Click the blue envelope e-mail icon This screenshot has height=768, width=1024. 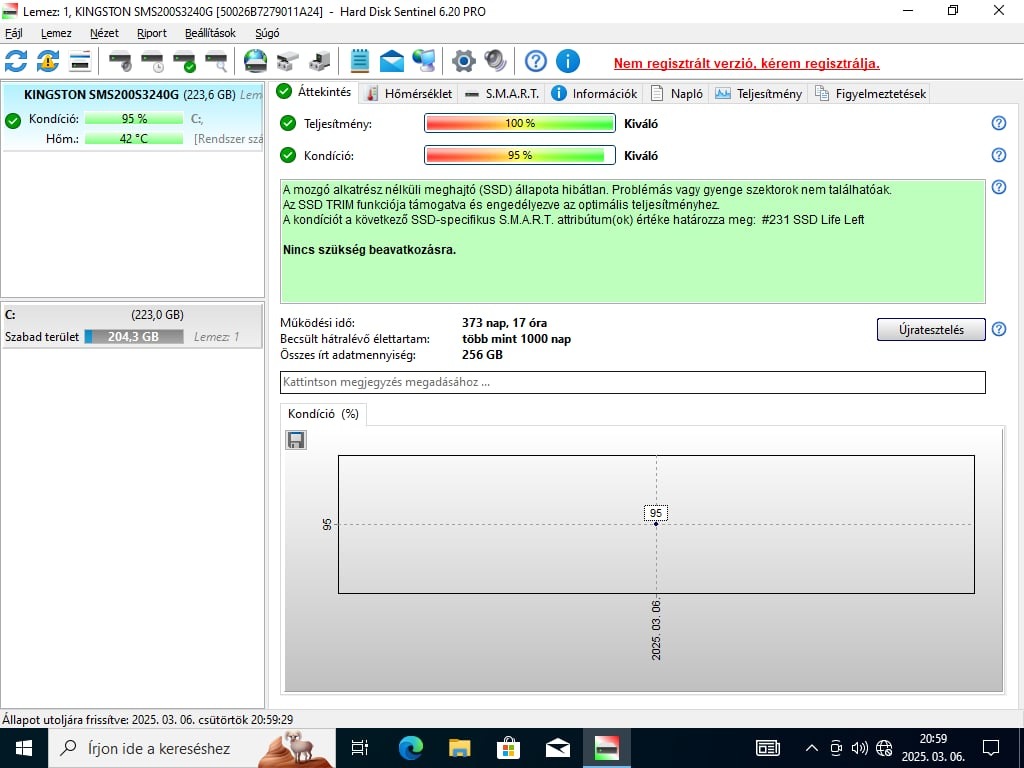coord(392,61)
